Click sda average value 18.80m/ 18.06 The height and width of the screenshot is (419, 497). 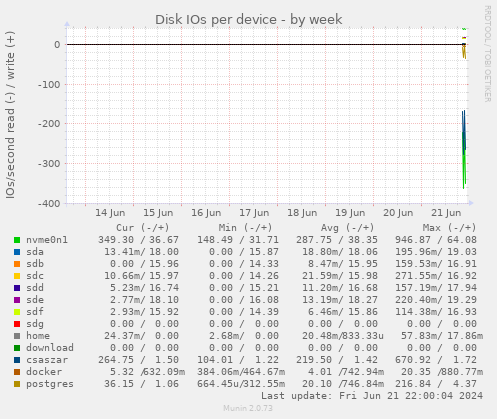coord(340,252)
